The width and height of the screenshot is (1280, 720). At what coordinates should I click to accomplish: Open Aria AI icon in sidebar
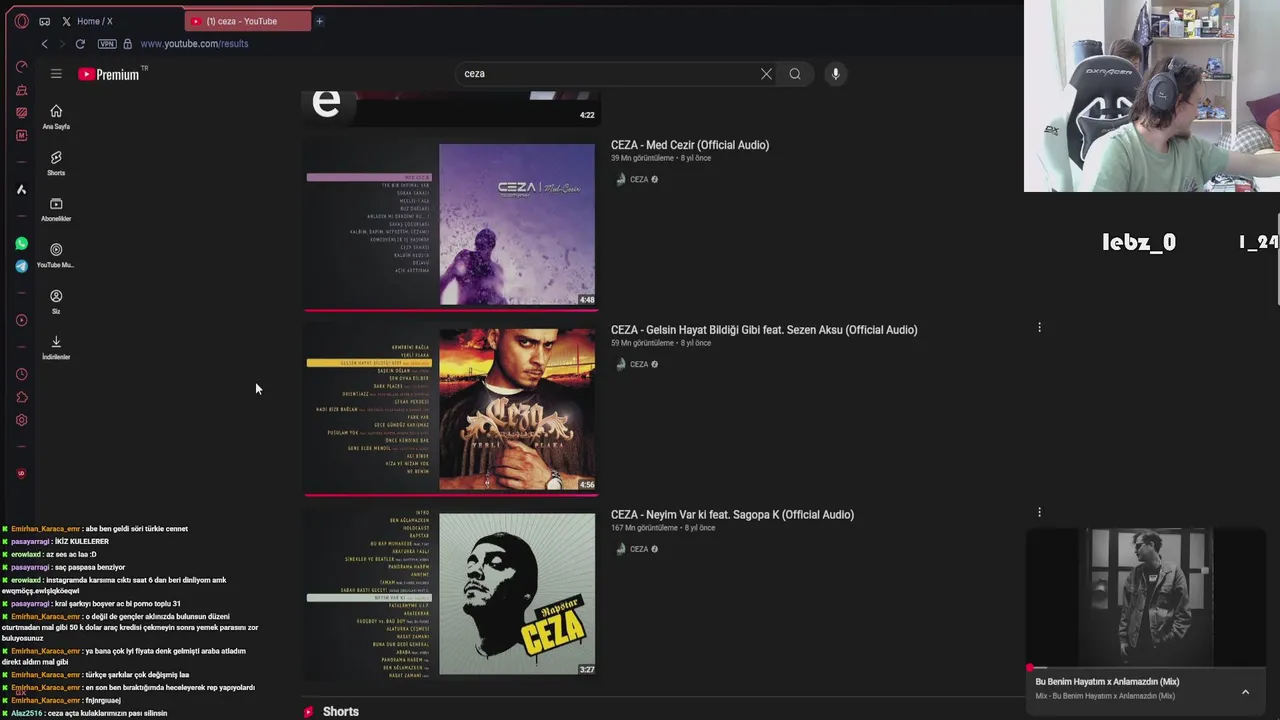pyautogui.click(x=21, y=189)
